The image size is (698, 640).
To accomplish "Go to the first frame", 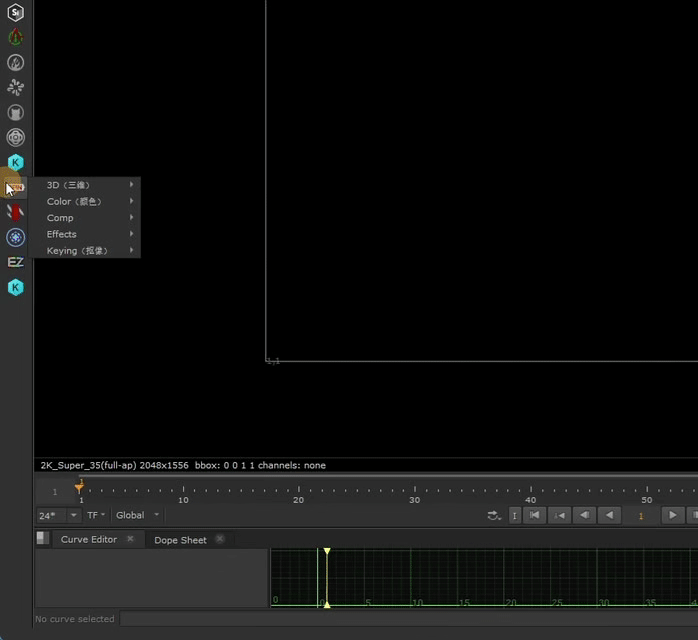I will pos(534,515).
